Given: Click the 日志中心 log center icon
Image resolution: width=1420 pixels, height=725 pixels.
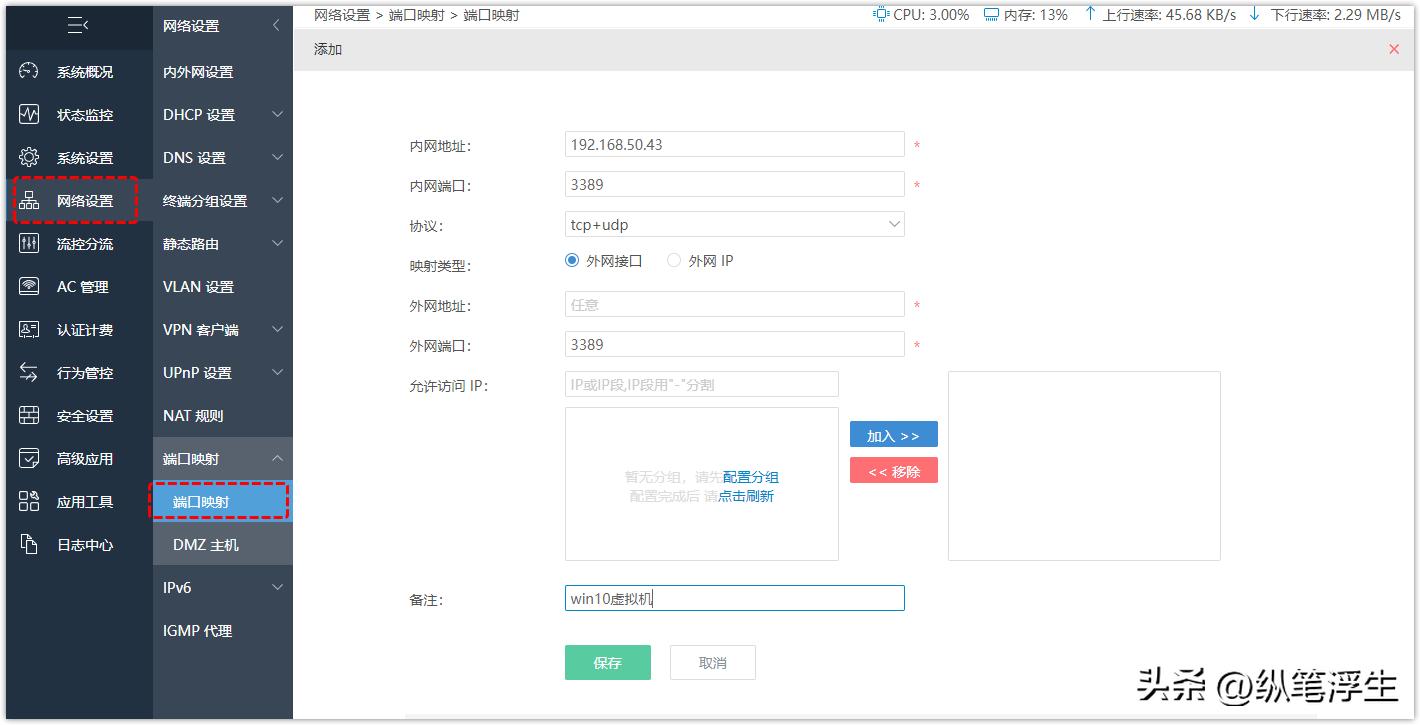Looking at the screenshot, I should click(80, 544).
